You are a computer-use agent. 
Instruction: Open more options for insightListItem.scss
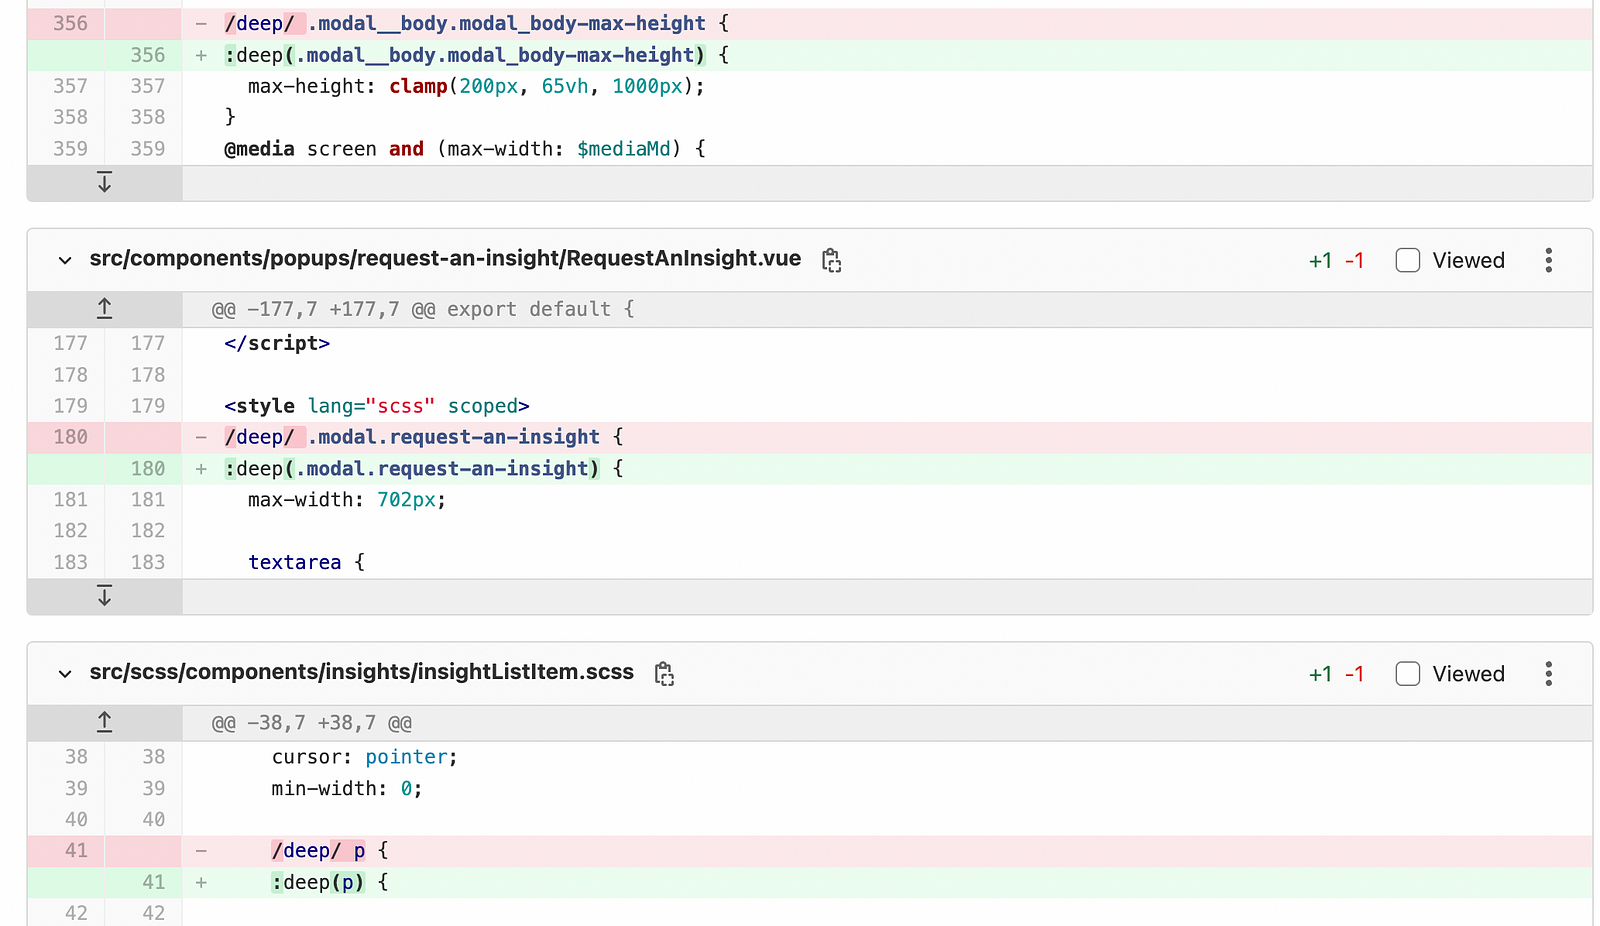[1548, 674]
